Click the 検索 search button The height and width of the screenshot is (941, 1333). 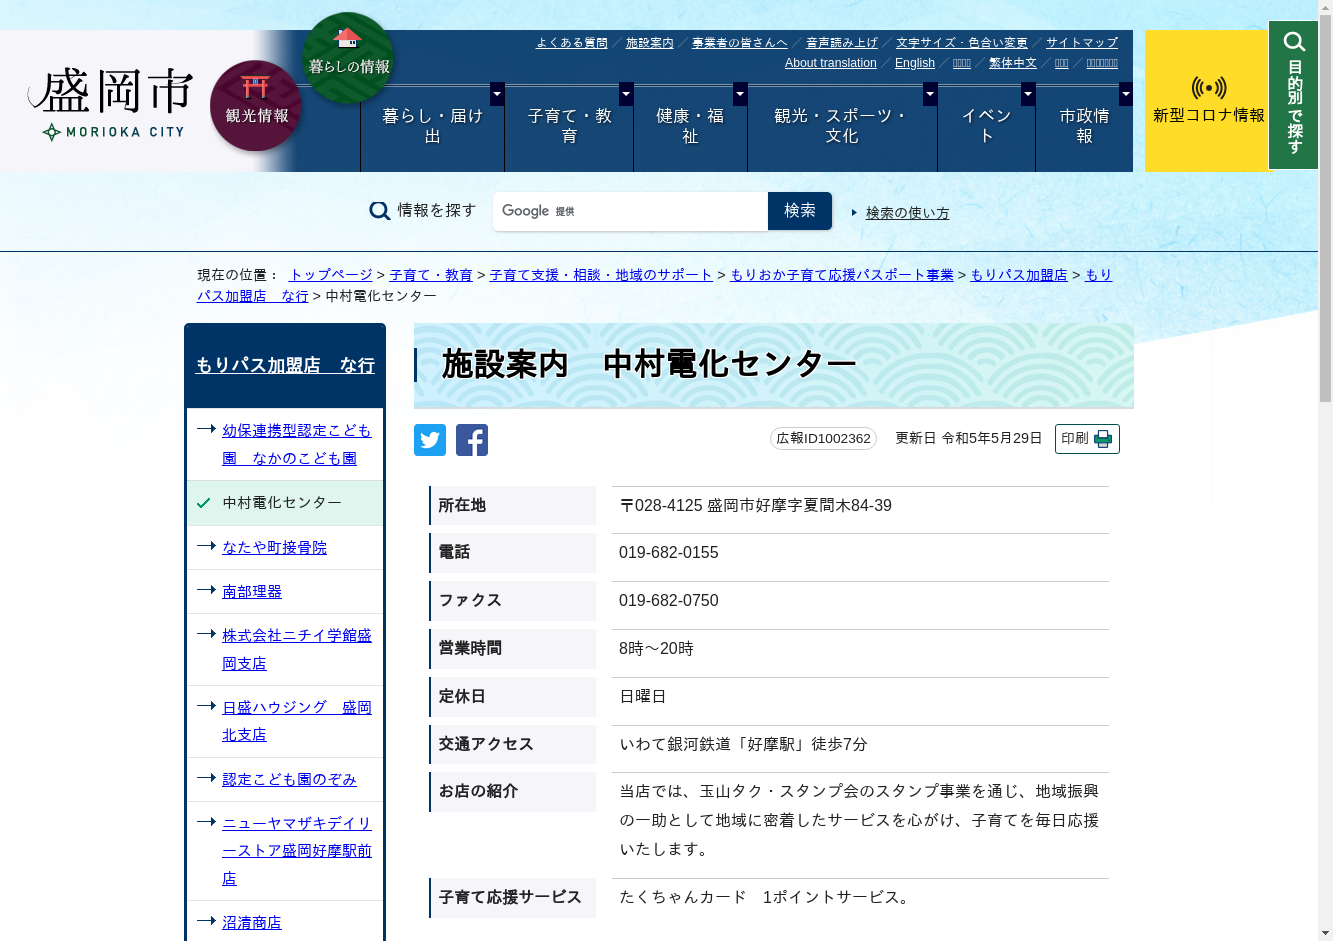click(x=800, y=211)
